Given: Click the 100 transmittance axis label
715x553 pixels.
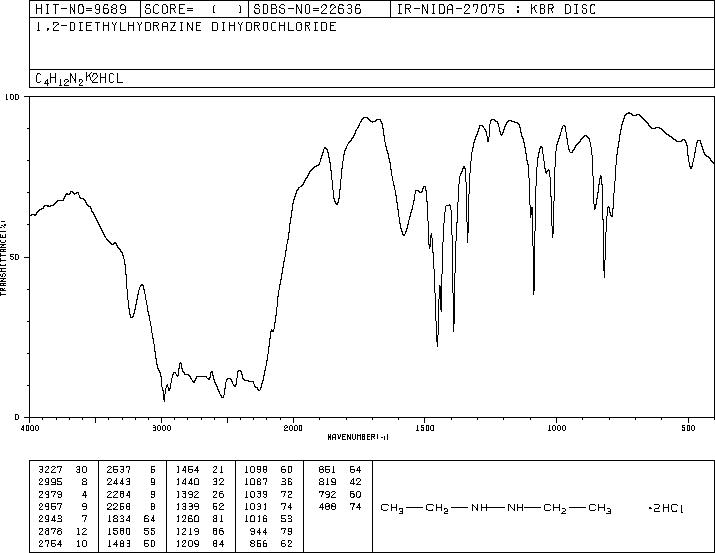Looking at the screenshot, I should click(x=13, y=97).
